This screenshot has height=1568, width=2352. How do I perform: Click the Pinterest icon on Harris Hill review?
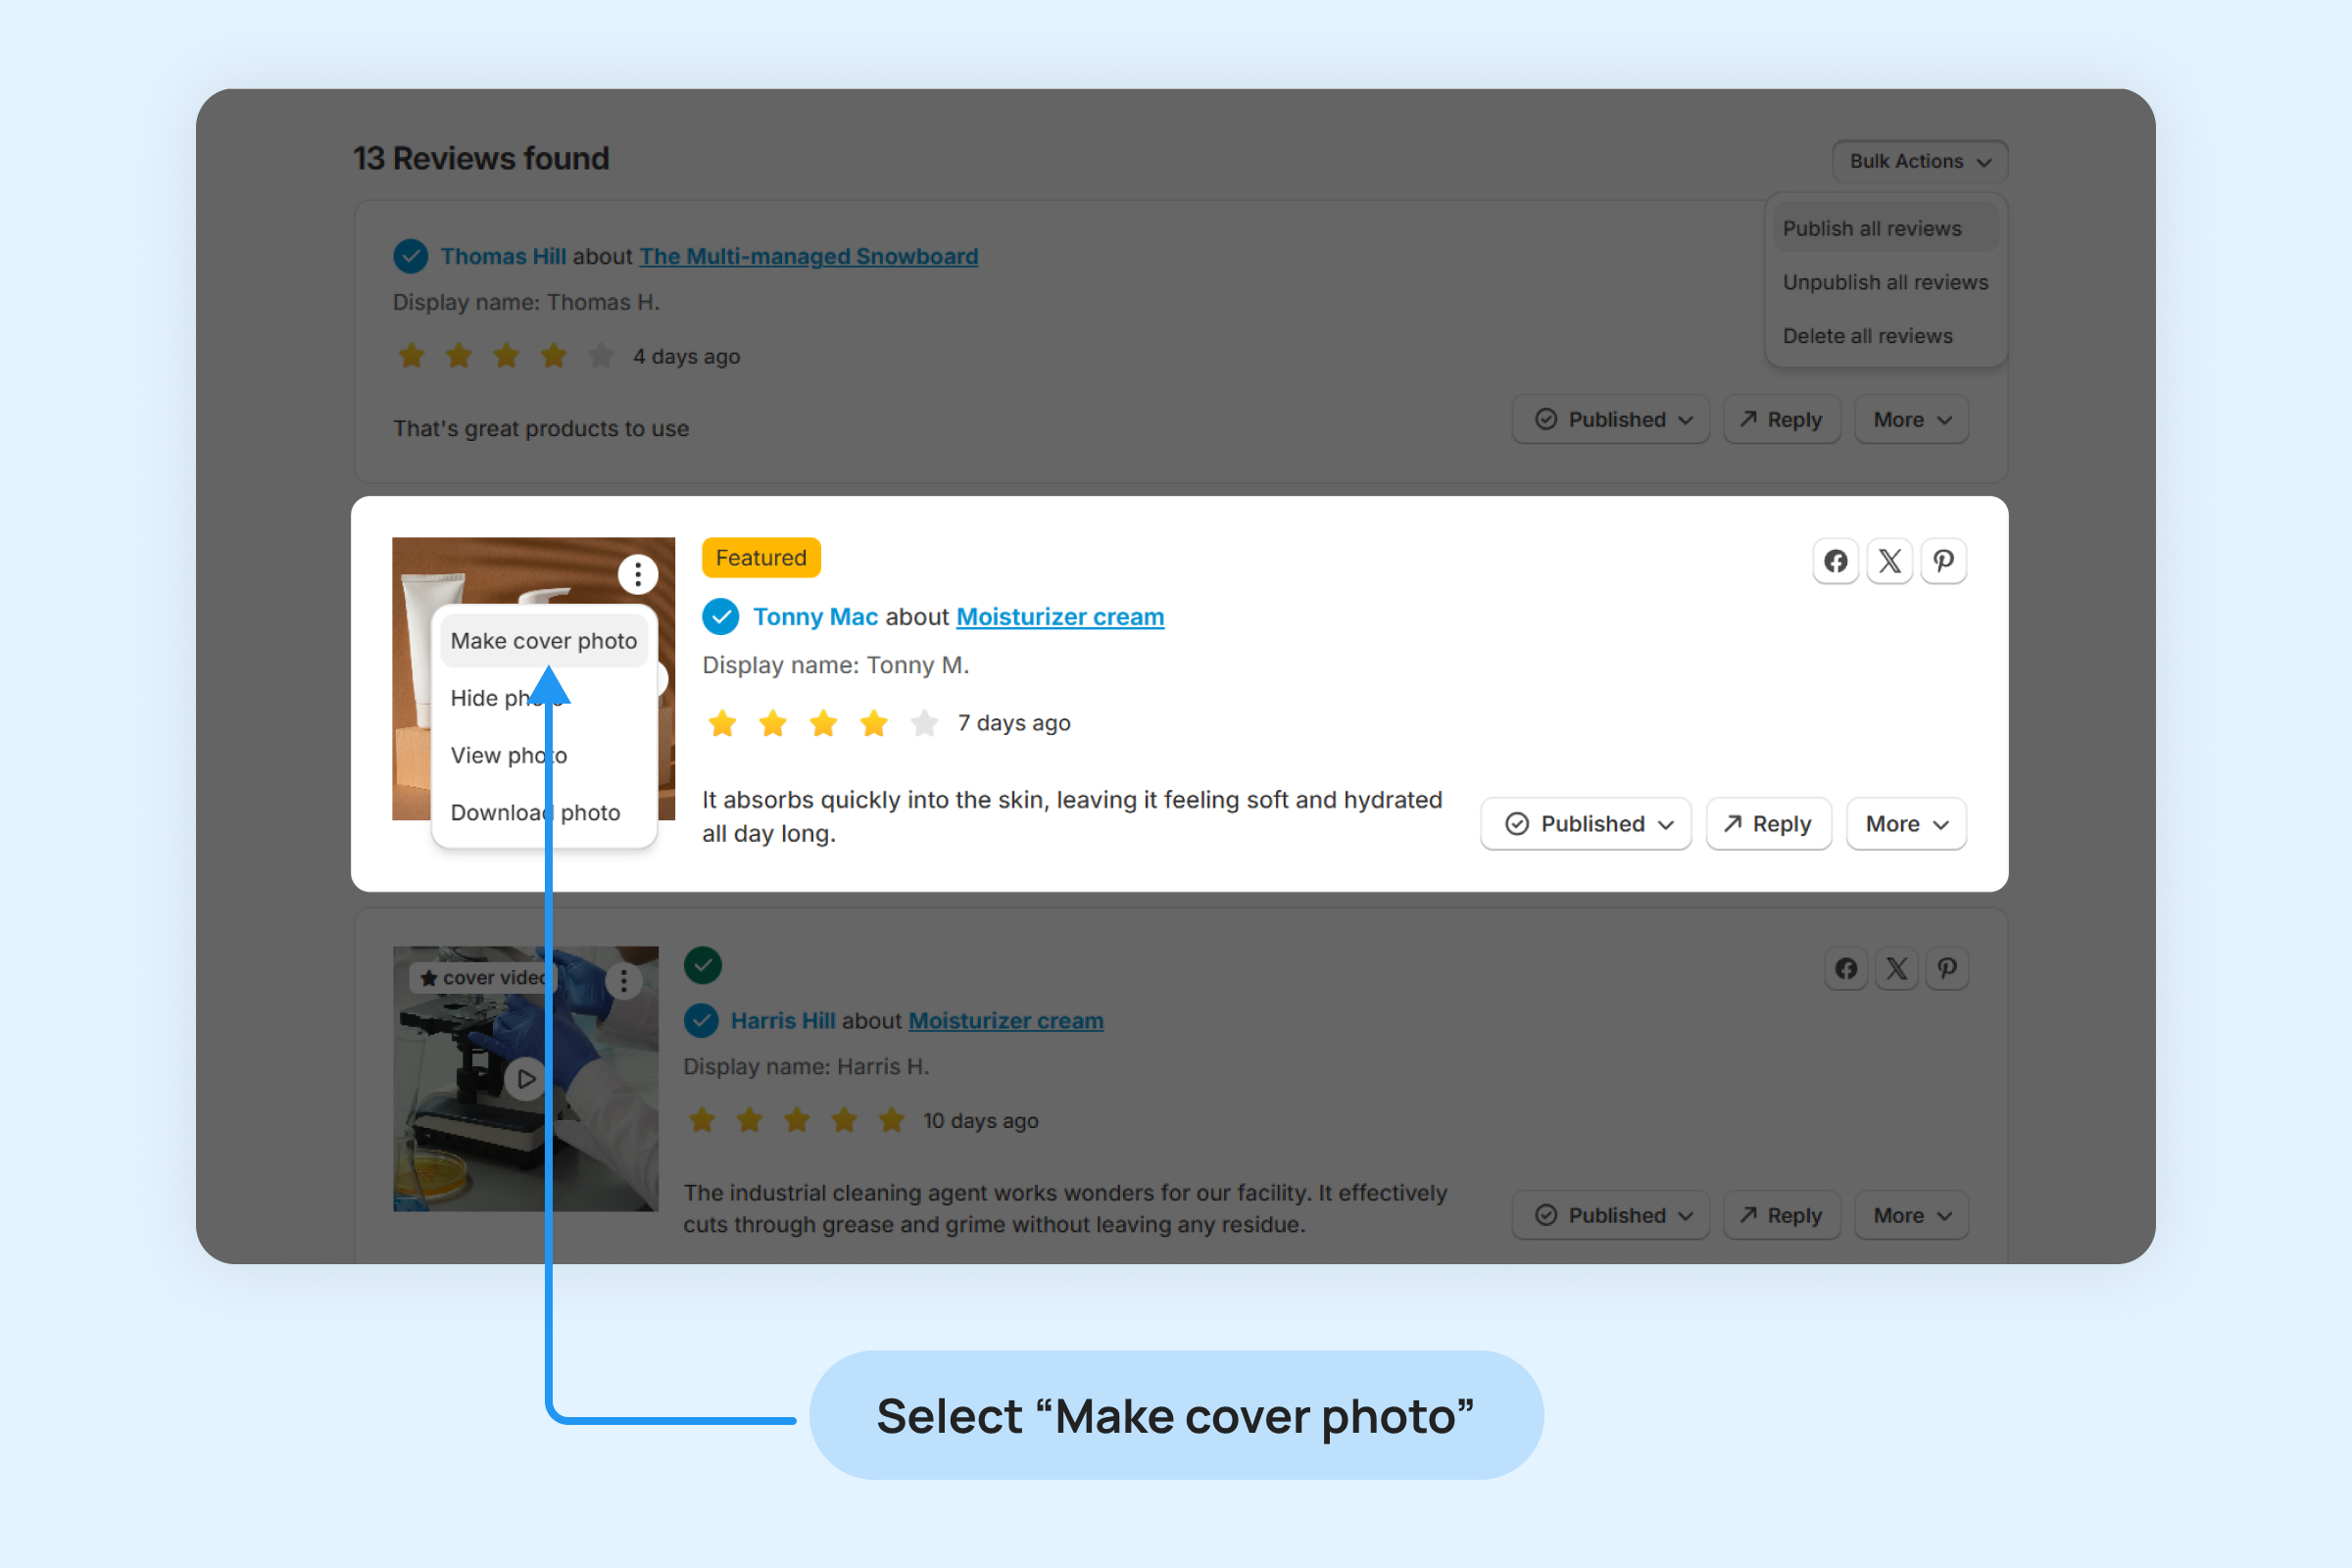coord(1947,969)
